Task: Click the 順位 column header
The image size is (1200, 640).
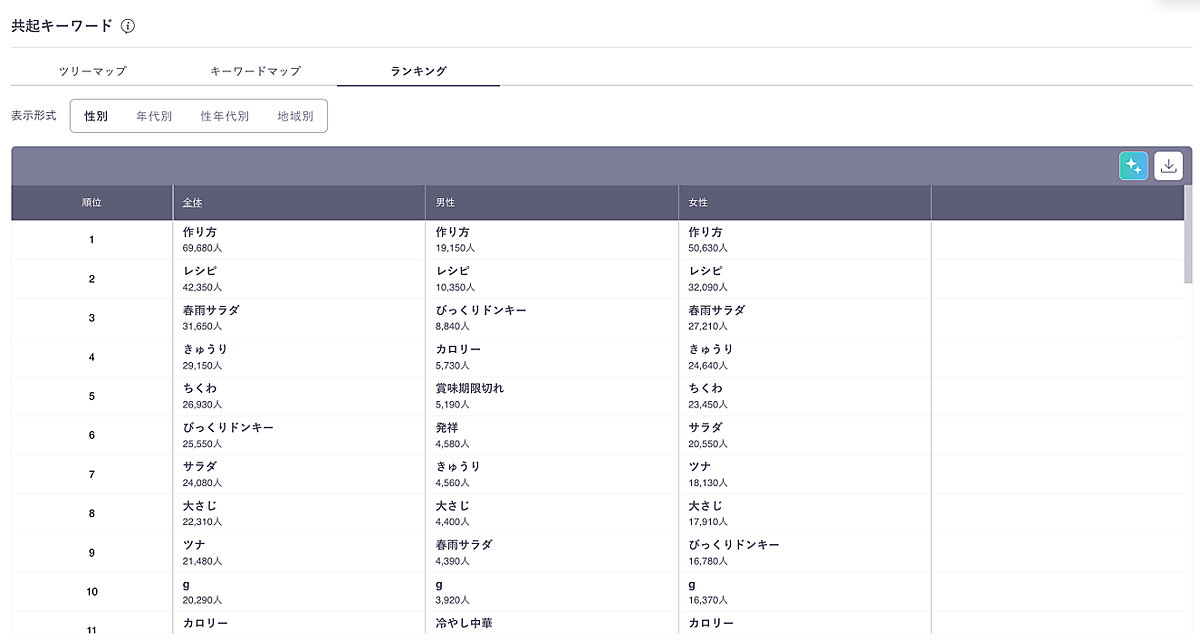Action: tap(92, 203)
